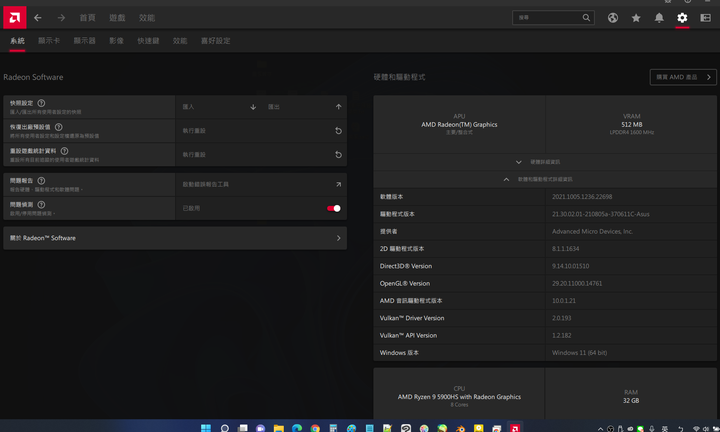Switch to the 快速鍵 tab
Viewport: 720px width, 432px height.
click(x=148, y=41)
